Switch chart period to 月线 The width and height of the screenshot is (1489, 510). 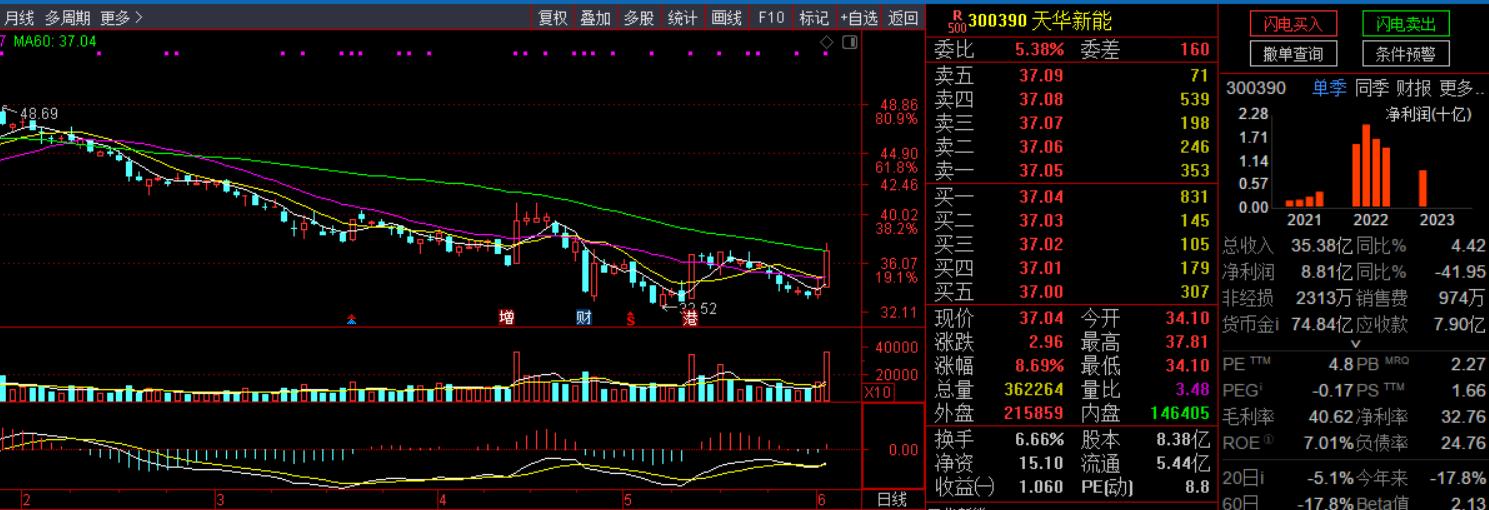[18, 17]
